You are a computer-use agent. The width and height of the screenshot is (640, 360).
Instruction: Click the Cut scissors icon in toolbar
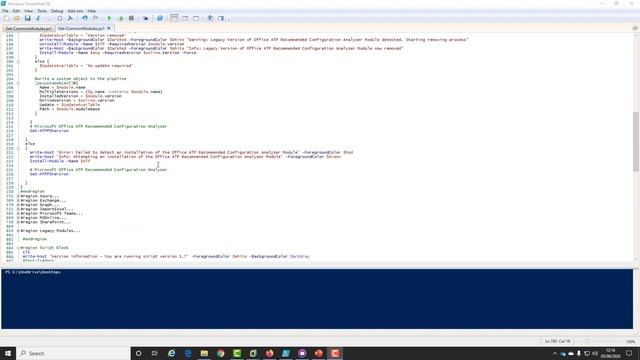pos(38,18)
